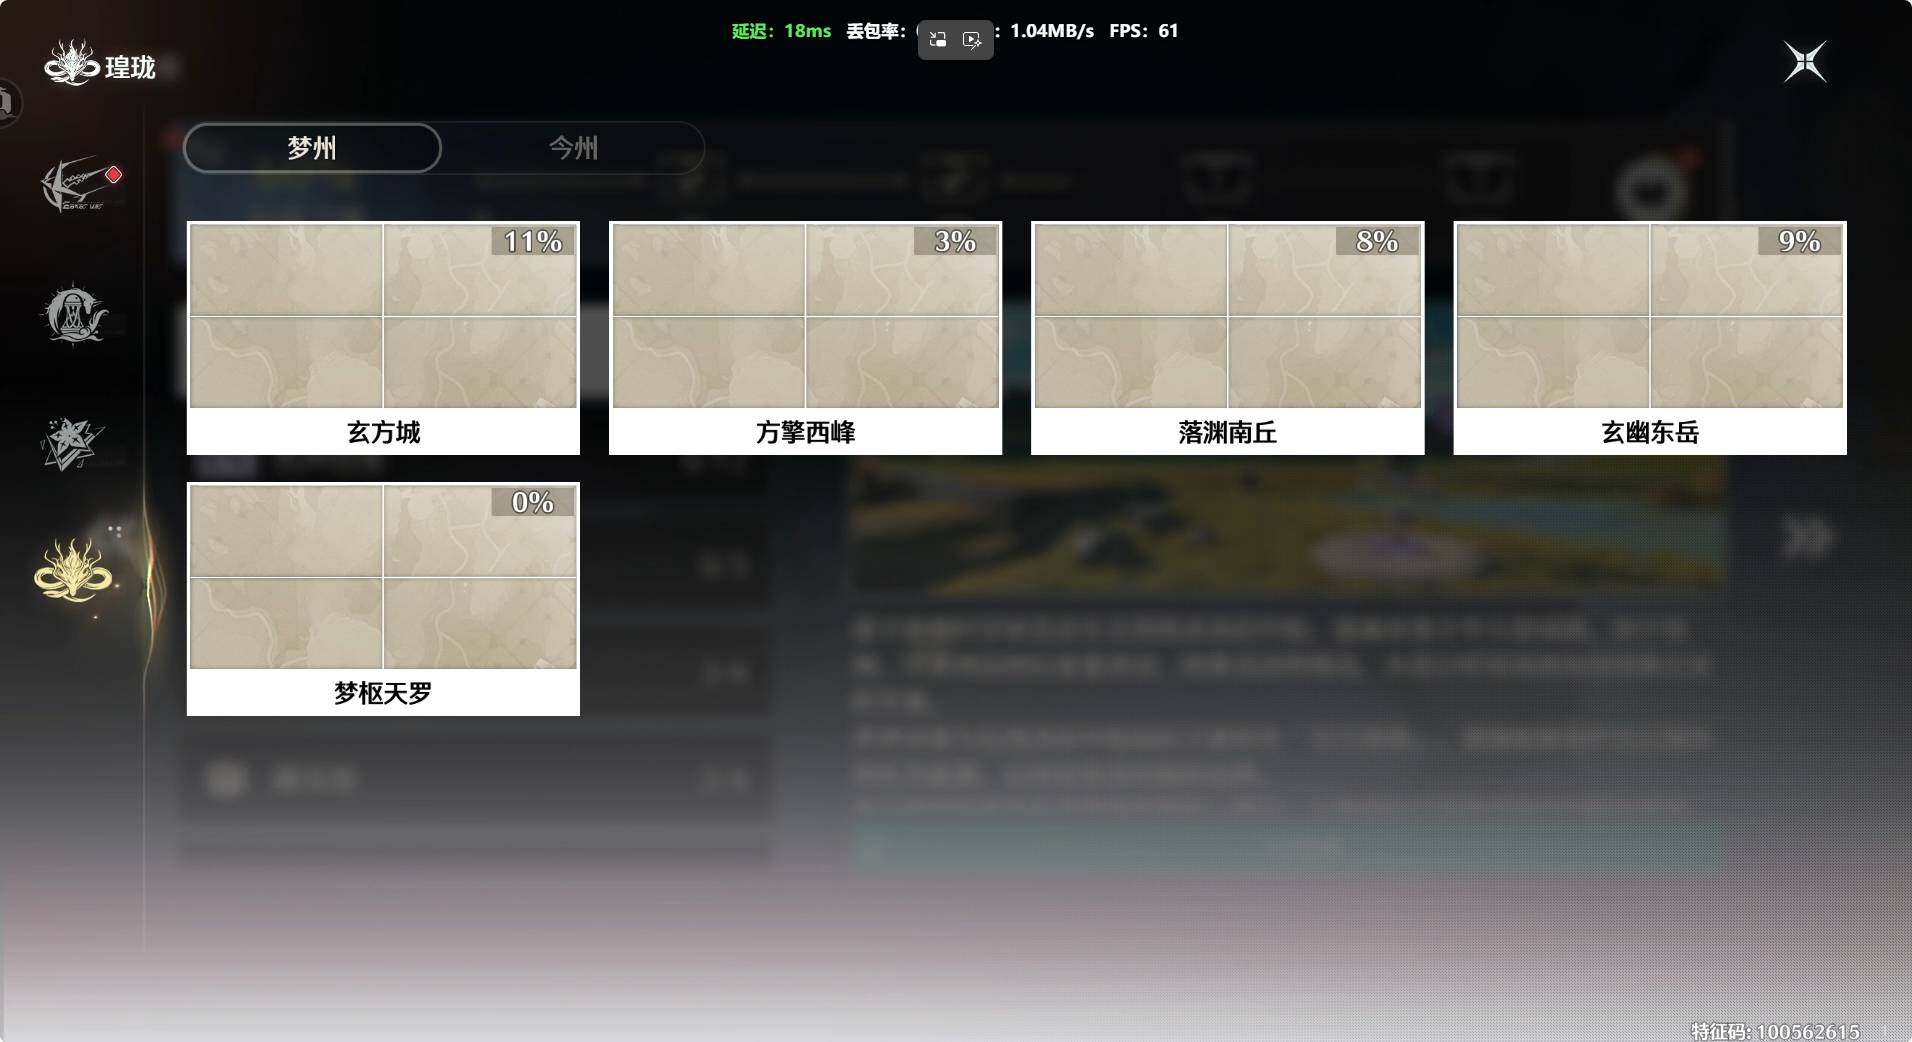Click the 瑝珑 logo icon at top left
1912x1042 pixels.
[72, 63]
